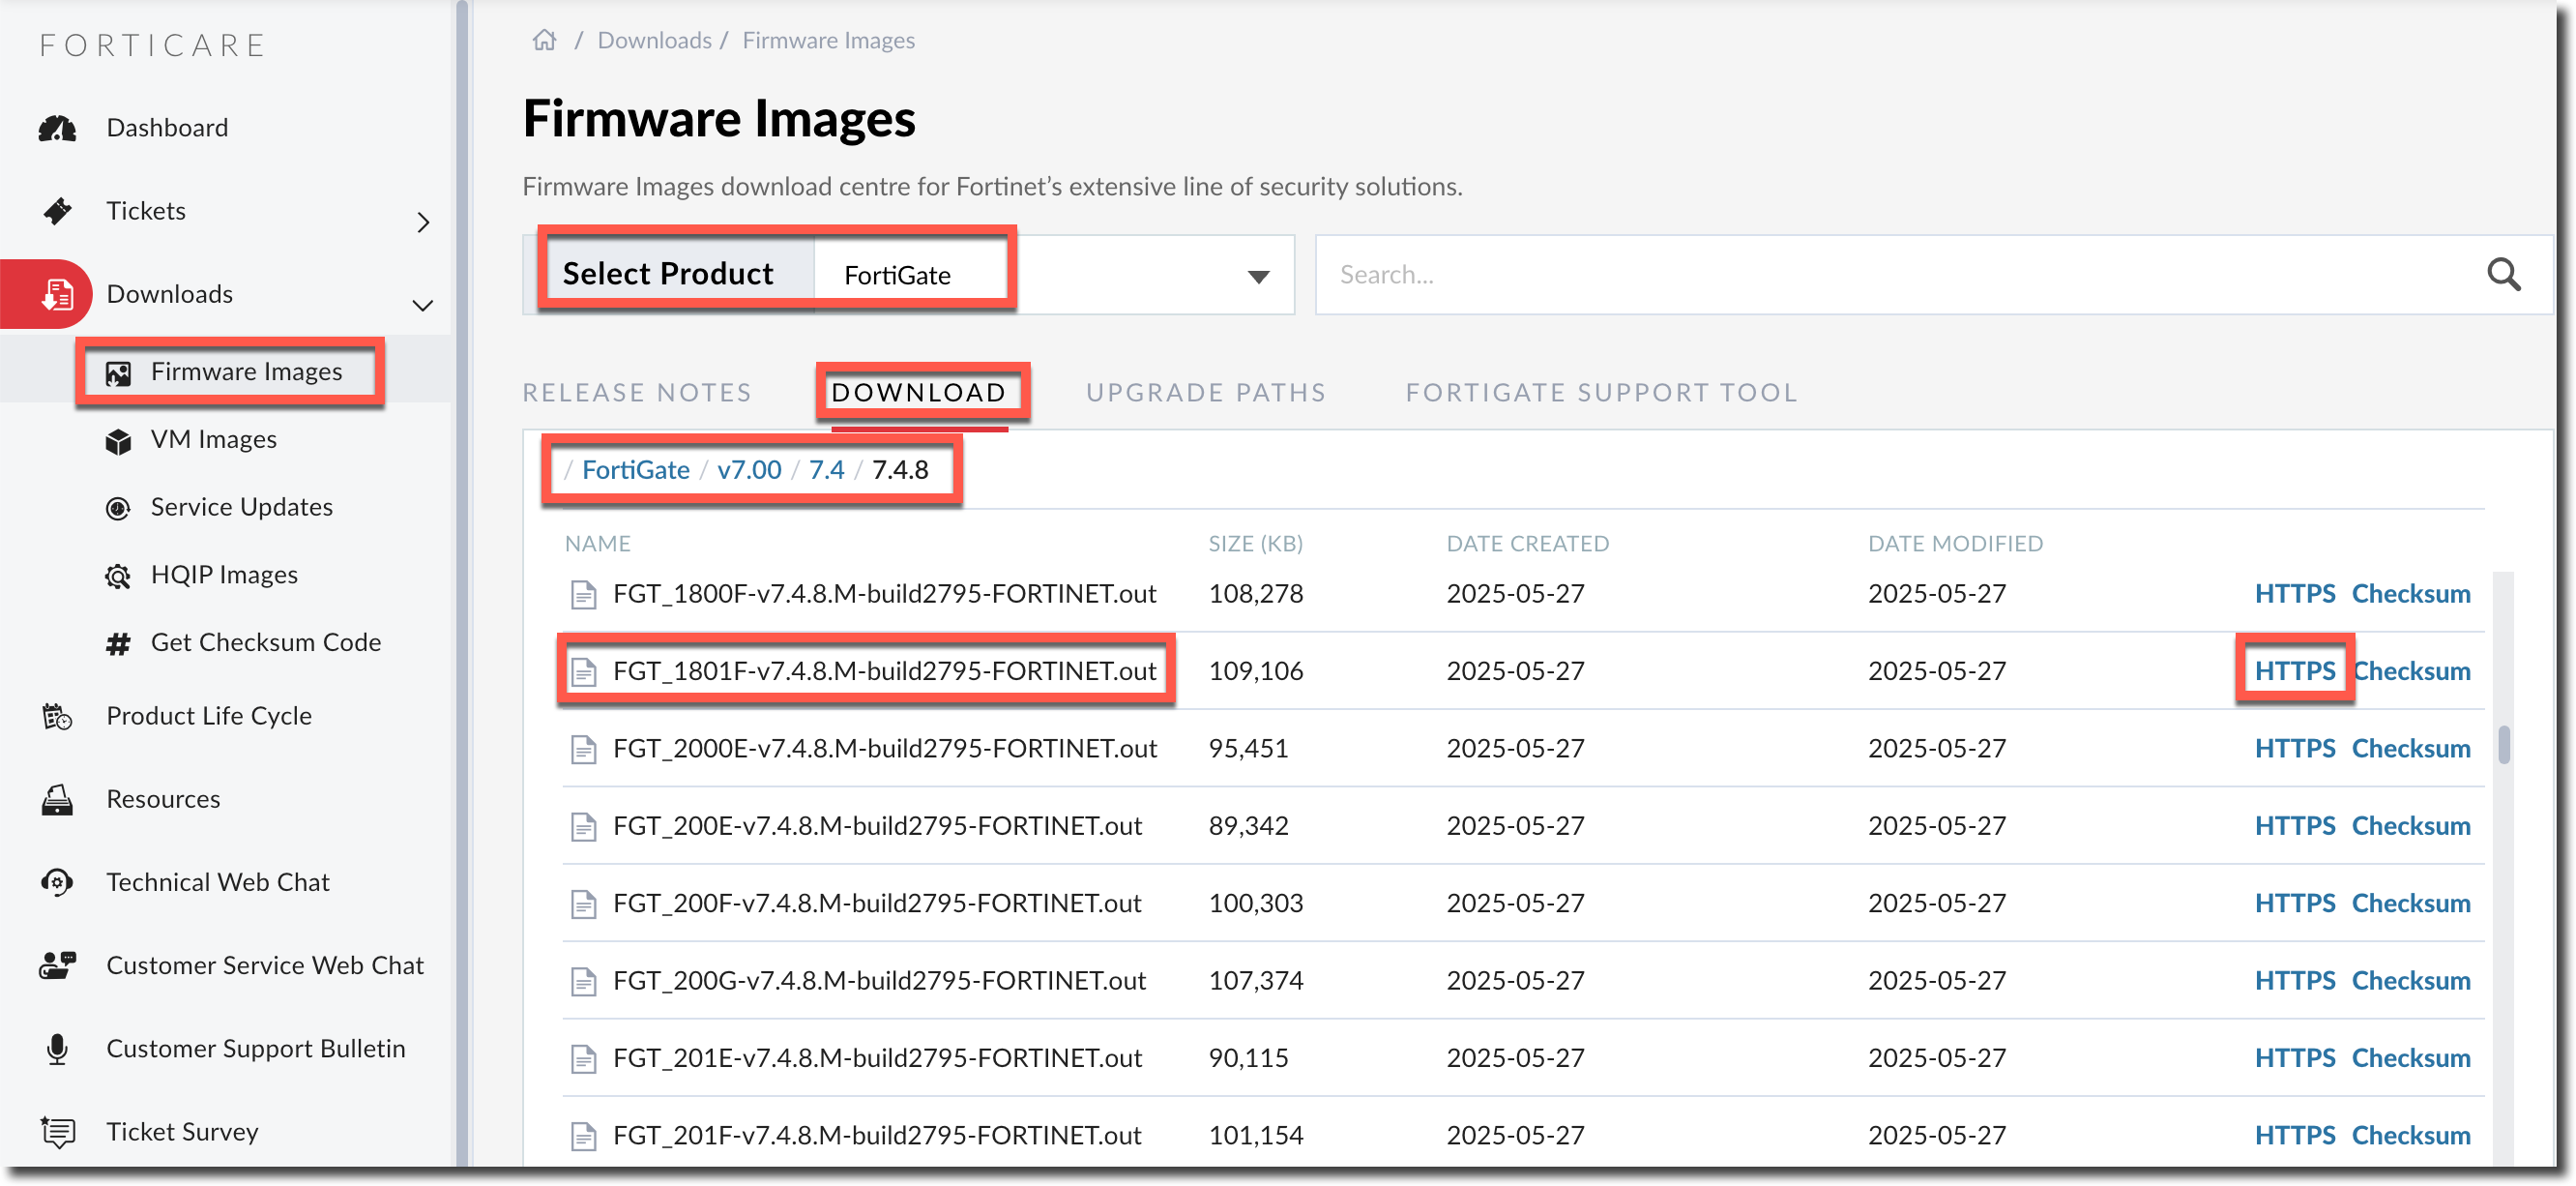Open Customer Support Bulletin in the sidebar

coord(256,1049)
